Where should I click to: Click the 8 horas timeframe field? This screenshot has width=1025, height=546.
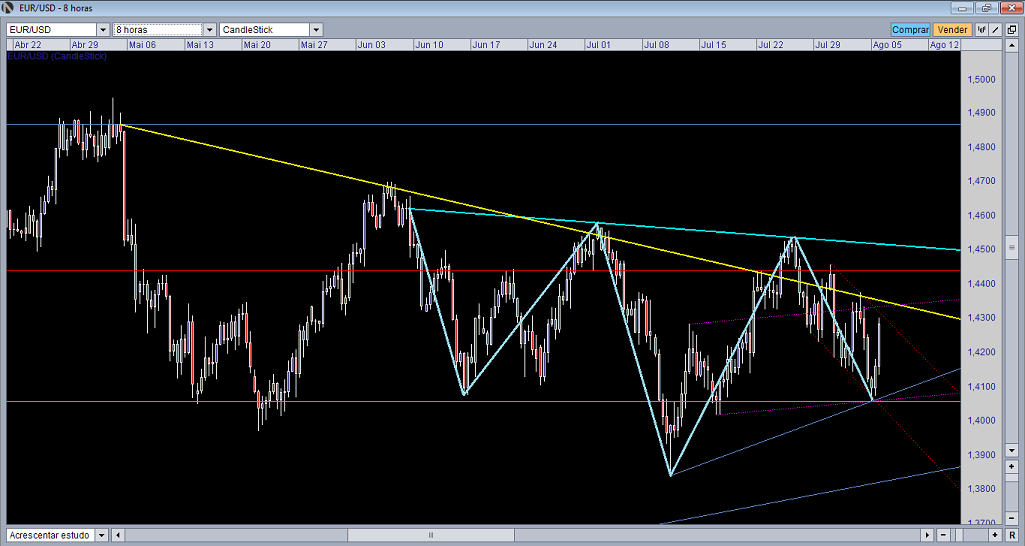pos(158,29)
